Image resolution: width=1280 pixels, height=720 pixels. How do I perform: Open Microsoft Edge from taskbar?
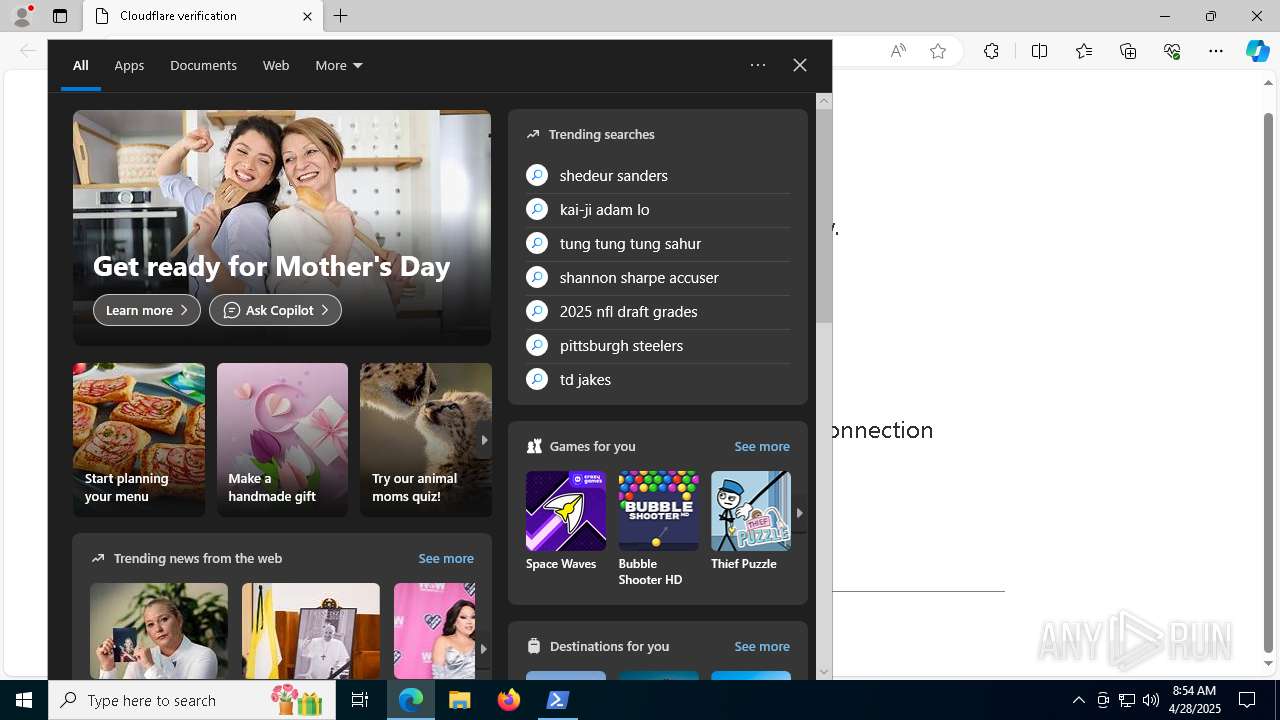tap(411, 700)
